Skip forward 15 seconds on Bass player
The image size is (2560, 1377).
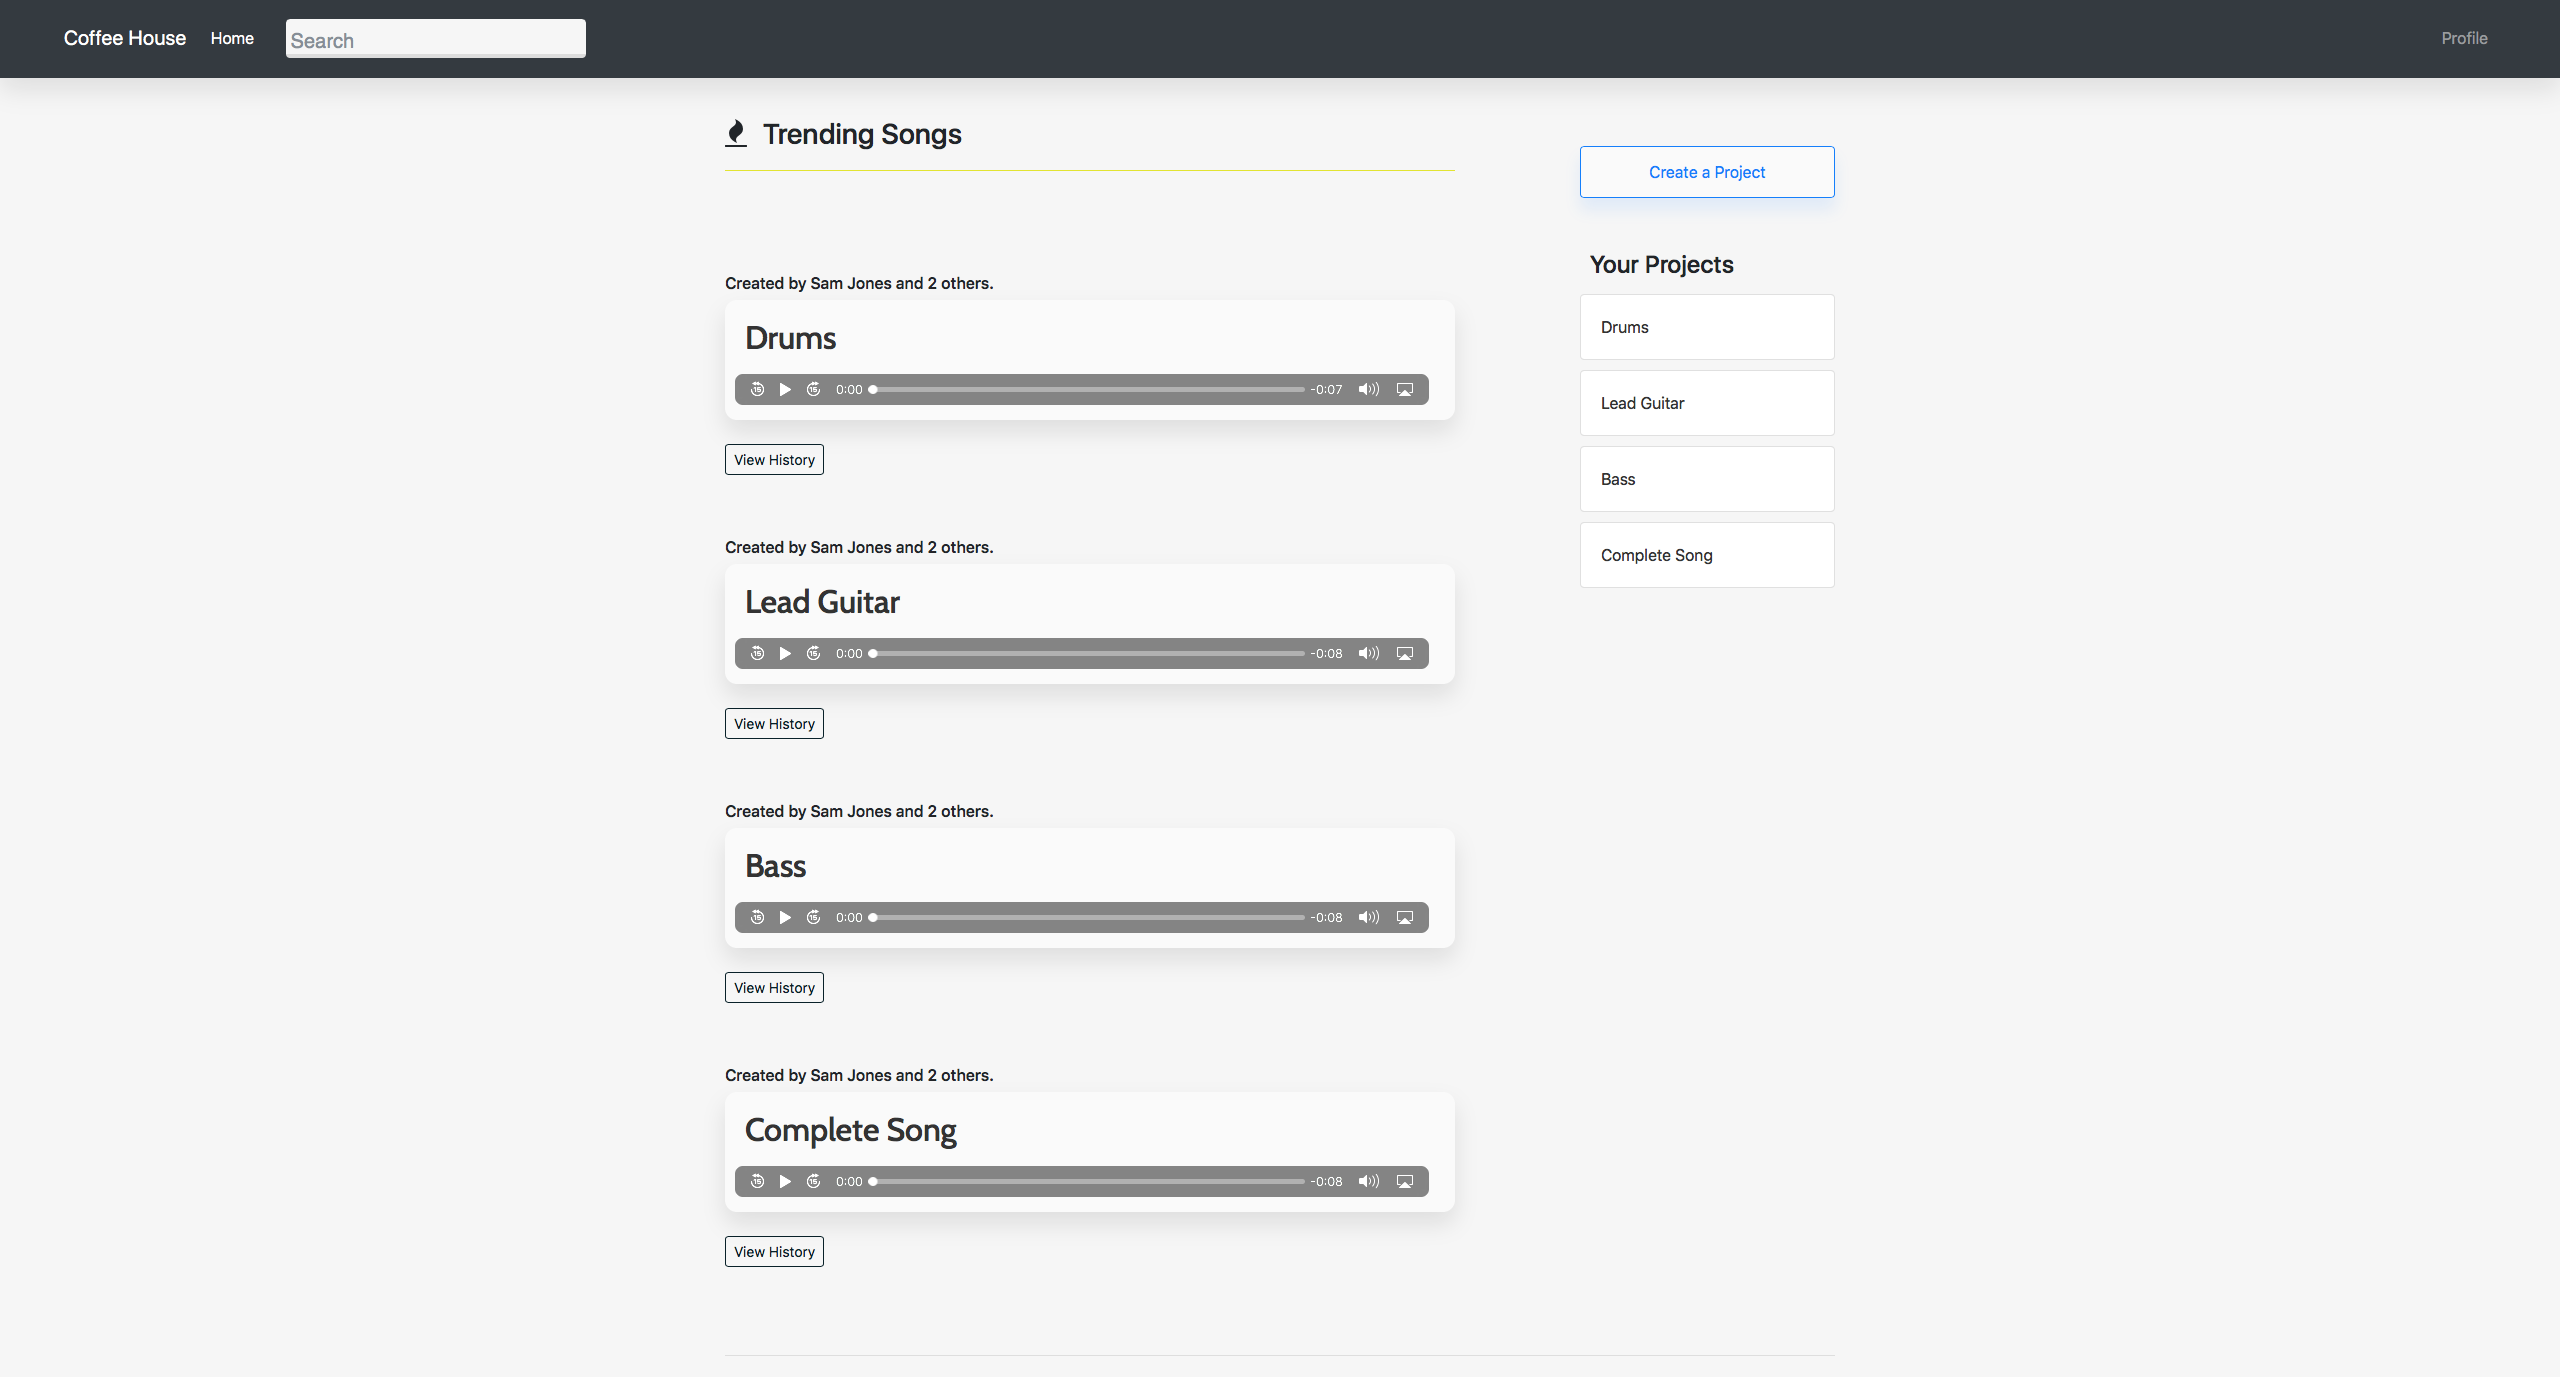tap(814, 917)
